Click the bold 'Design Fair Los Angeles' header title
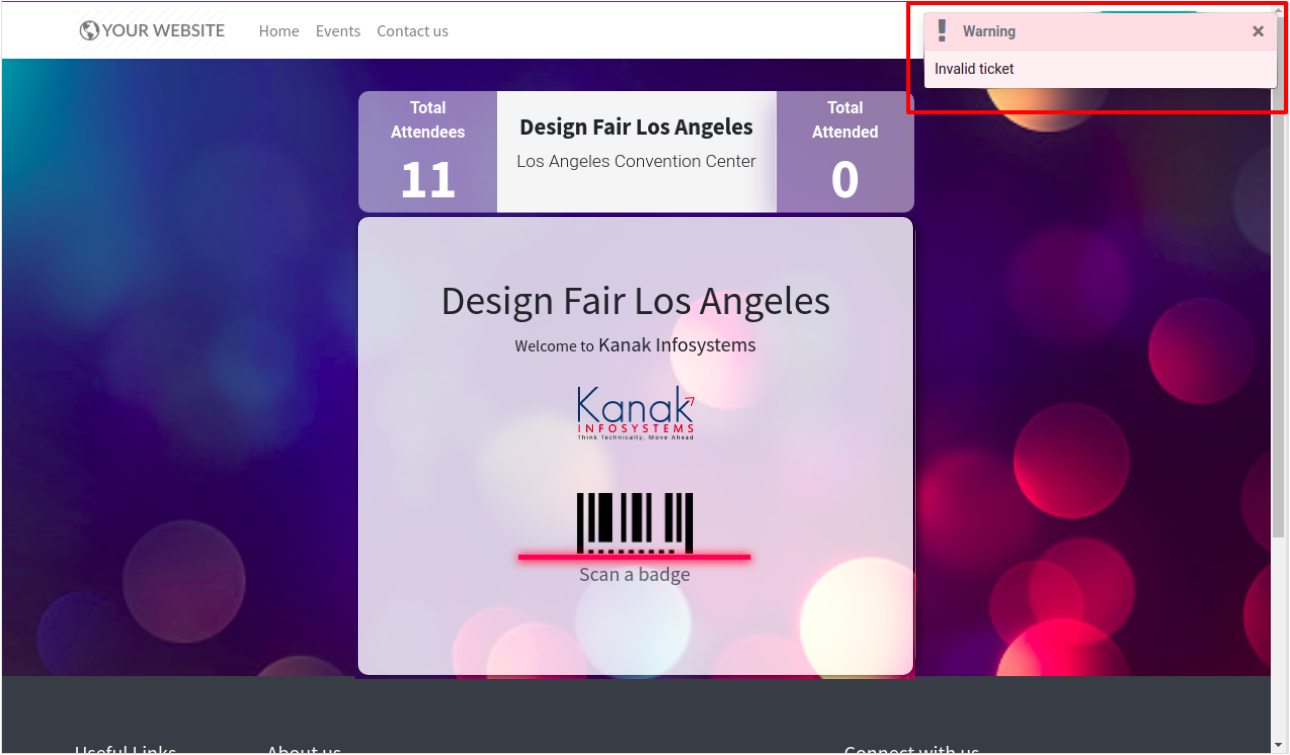Viewport: 1290px width, 755px height. click(636, 127)
